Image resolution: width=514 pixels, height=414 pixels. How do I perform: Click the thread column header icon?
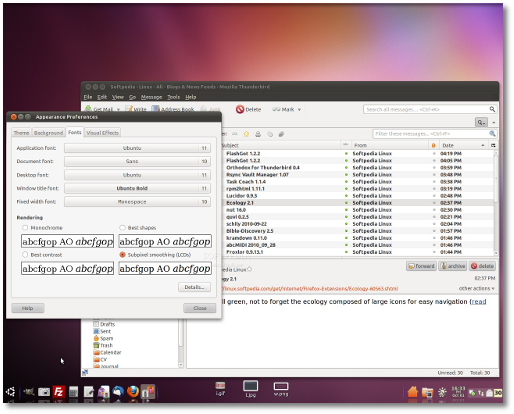(345, 145)
